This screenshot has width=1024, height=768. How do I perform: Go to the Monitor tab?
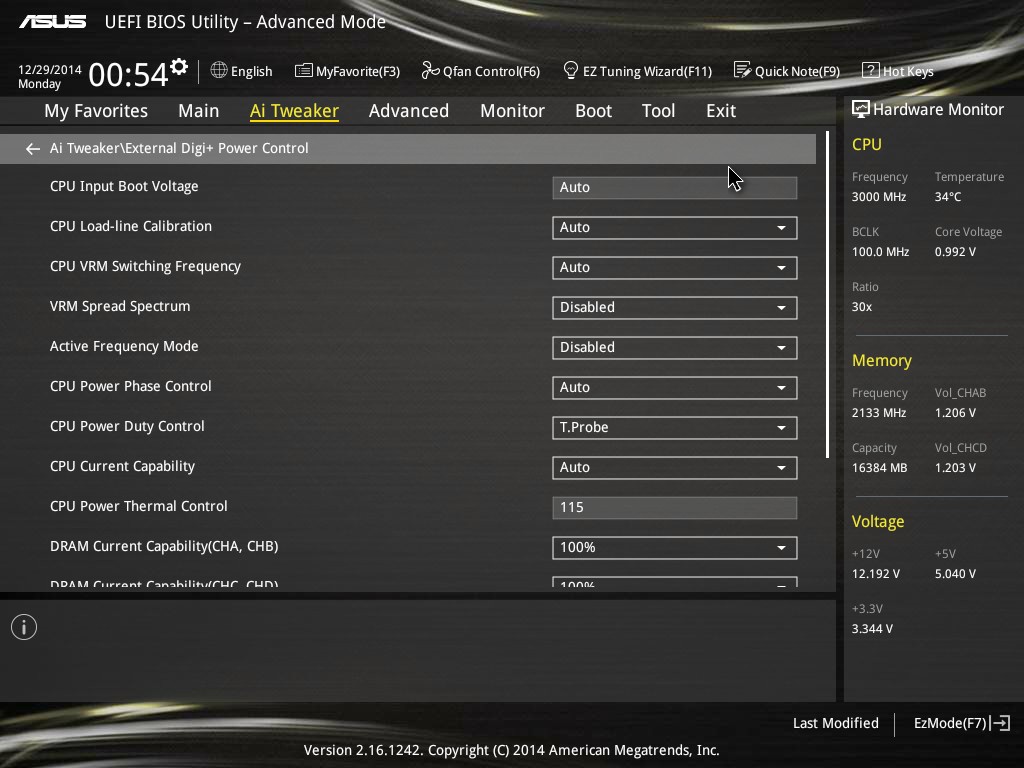[x=513, y=111]
